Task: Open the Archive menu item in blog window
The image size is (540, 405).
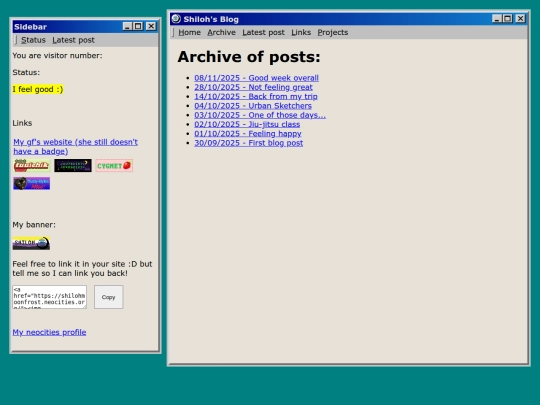Action: point(221,32)
